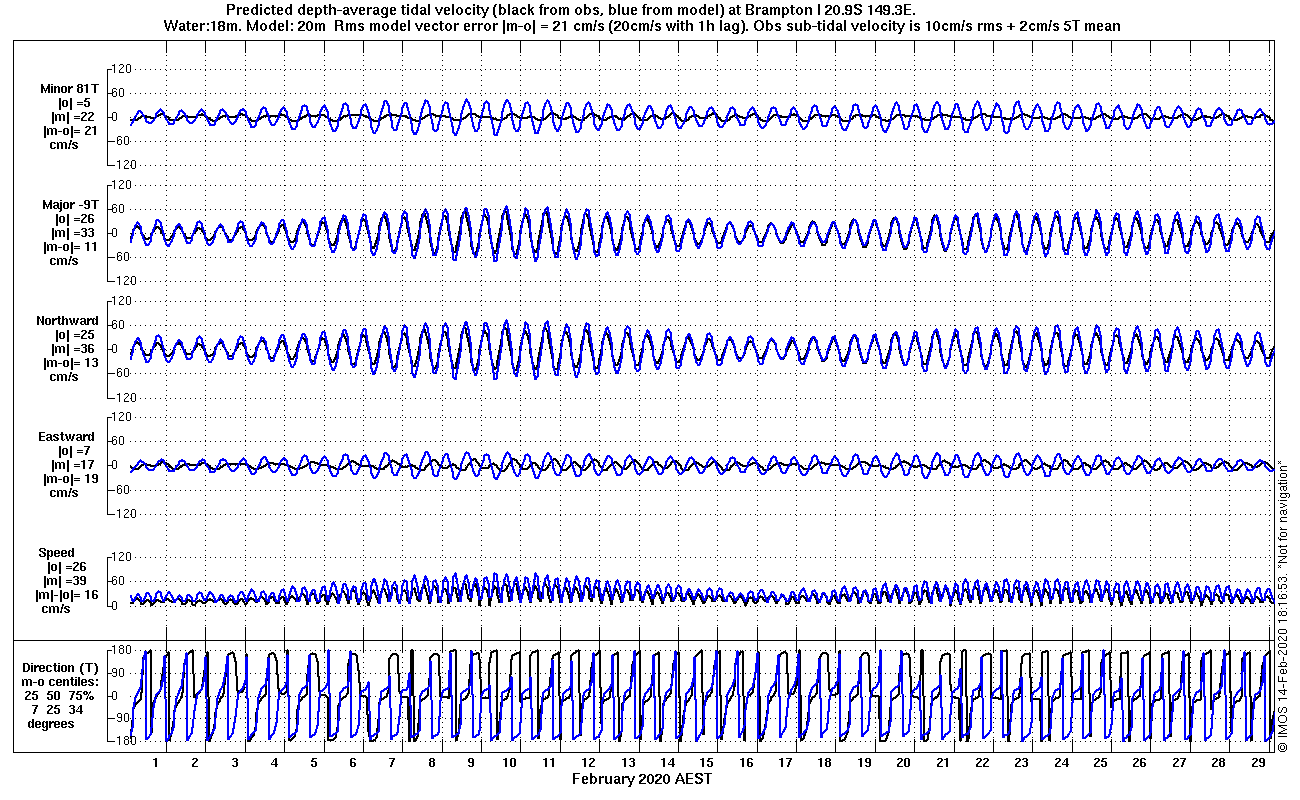This screenshot has width=1300, height=800.
Task: Click the 'Northward' panel label
Action: pyautogui.click(x=67, y=320)
